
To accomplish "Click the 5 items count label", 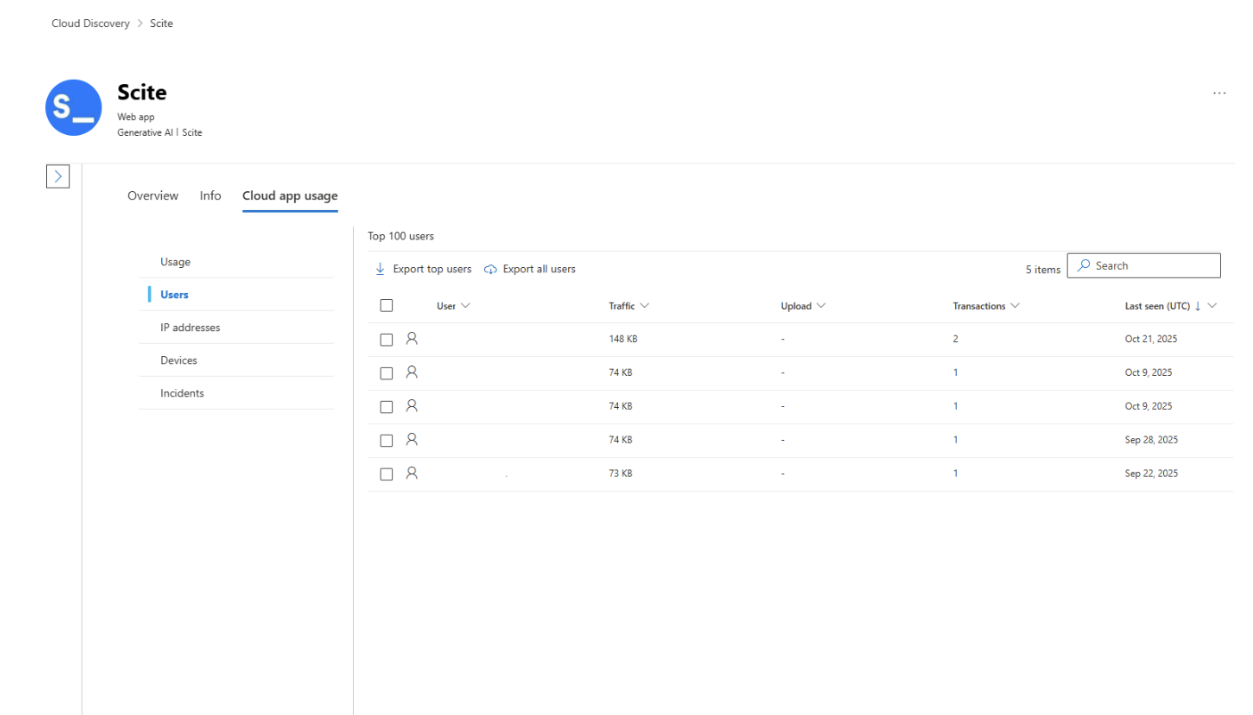I will coord(1043,270).
